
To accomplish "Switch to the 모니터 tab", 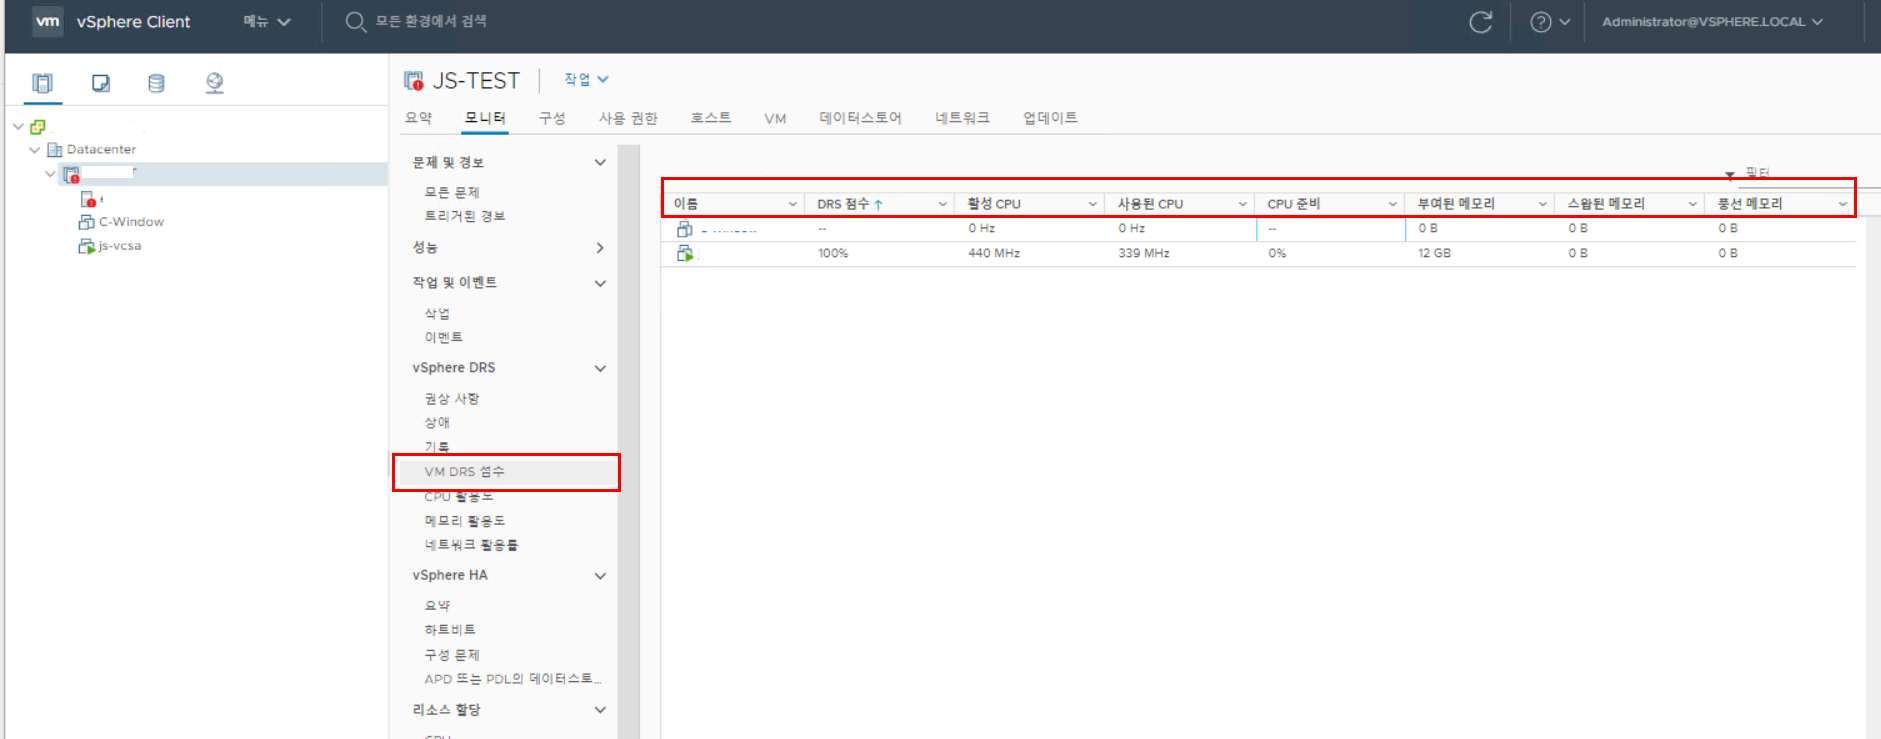I will pos(485,118).
